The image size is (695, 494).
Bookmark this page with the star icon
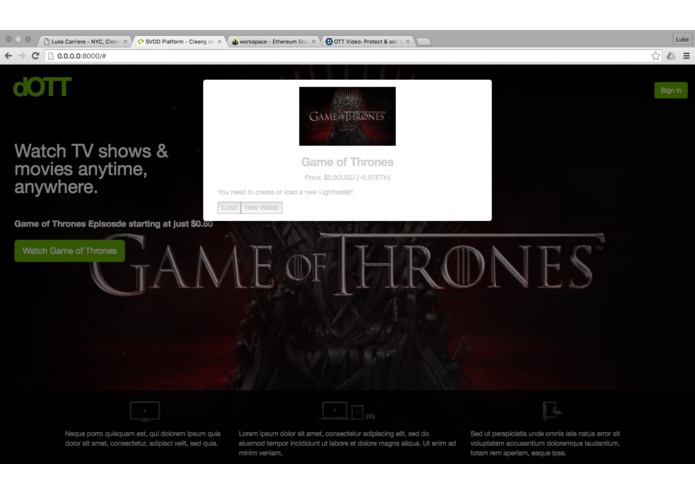tap(656, 56)
